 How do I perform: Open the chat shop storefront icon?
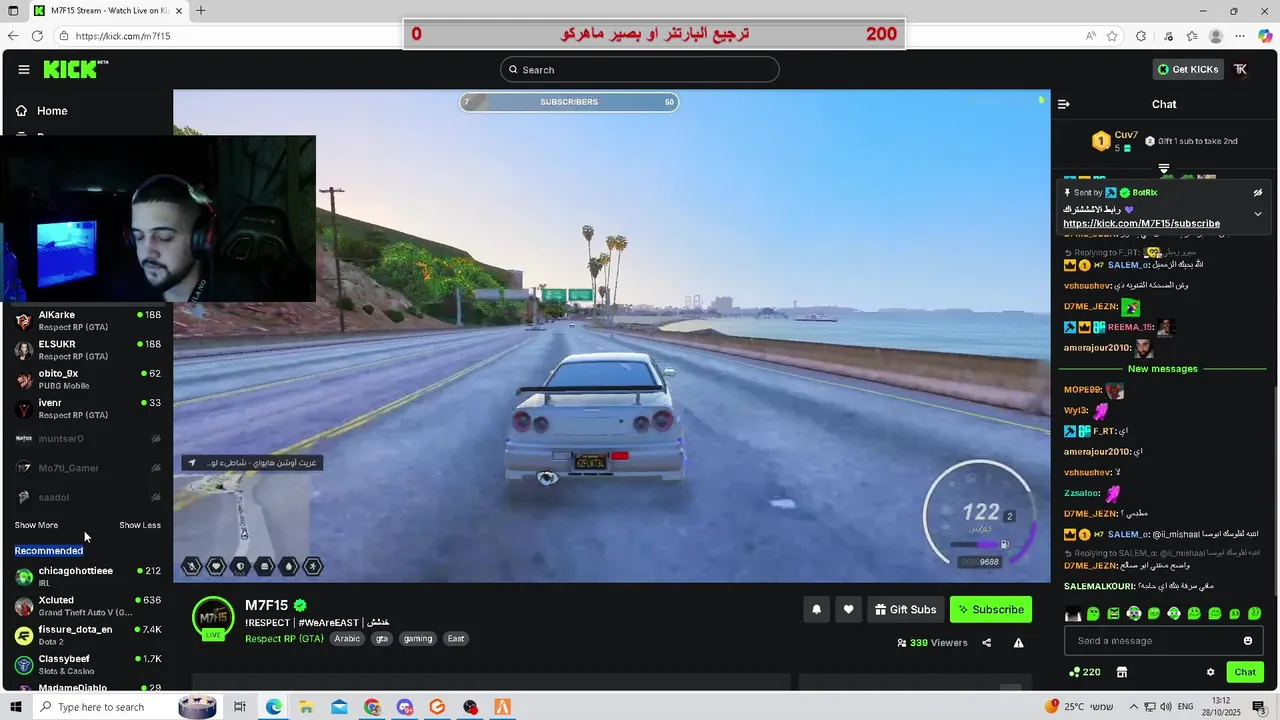click(x=1122, y=672)
